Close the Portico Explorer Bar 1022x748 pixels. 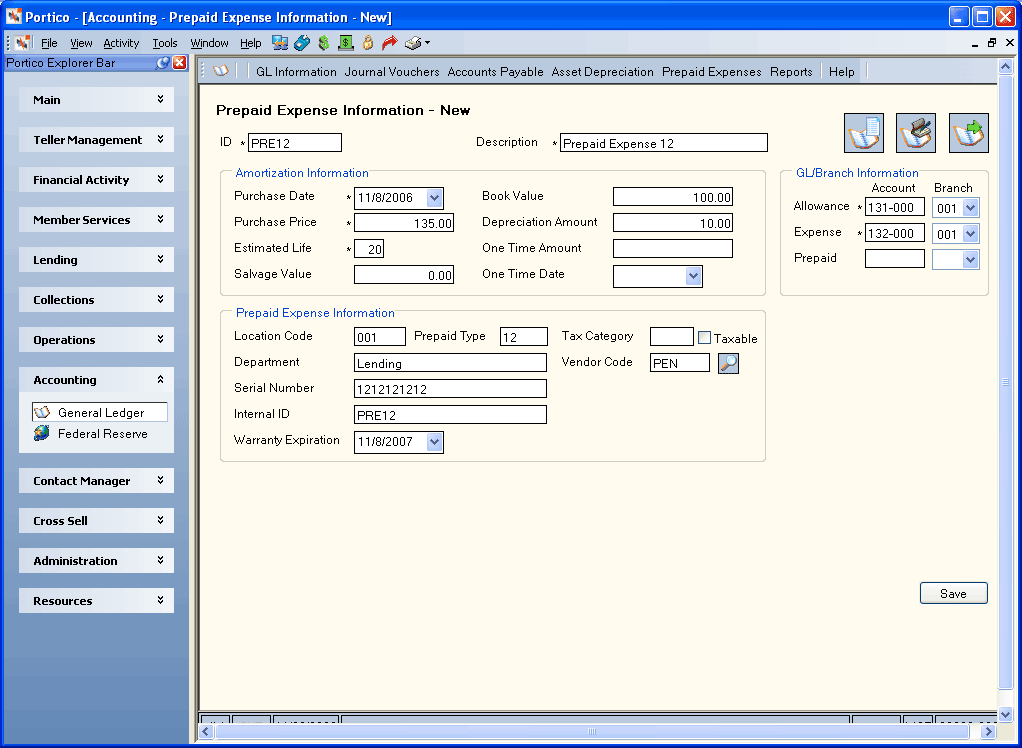pos(179,63)
